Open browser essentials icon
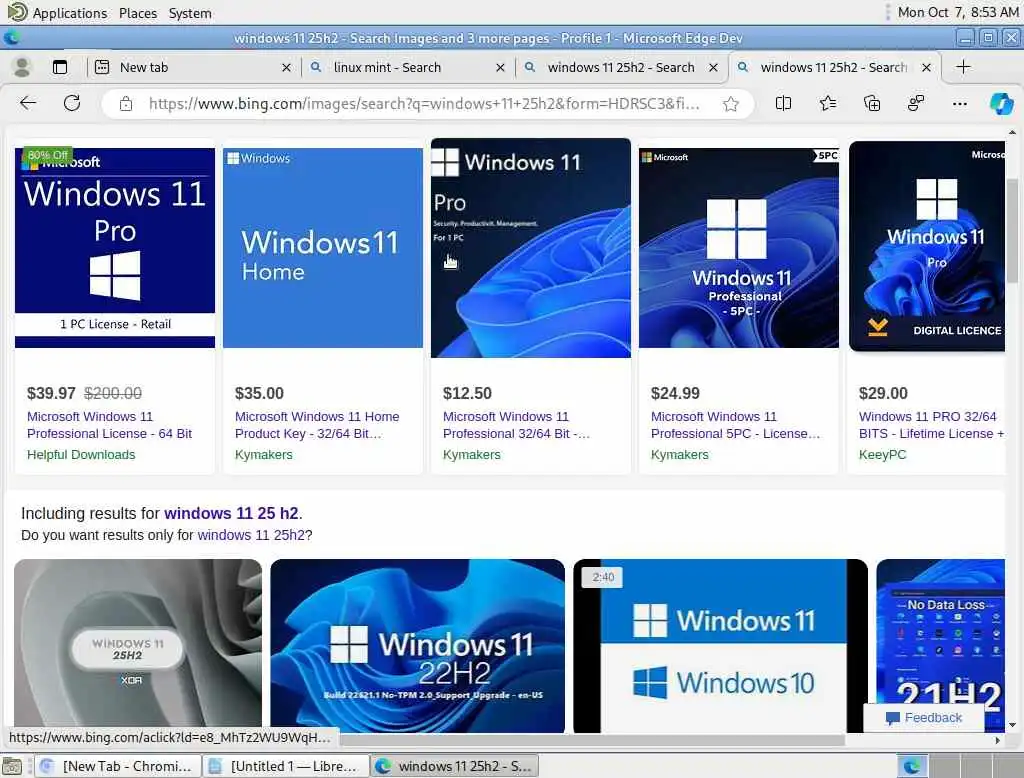The width and height of the screenshot is (1024, 778). (x=916, y=103)
